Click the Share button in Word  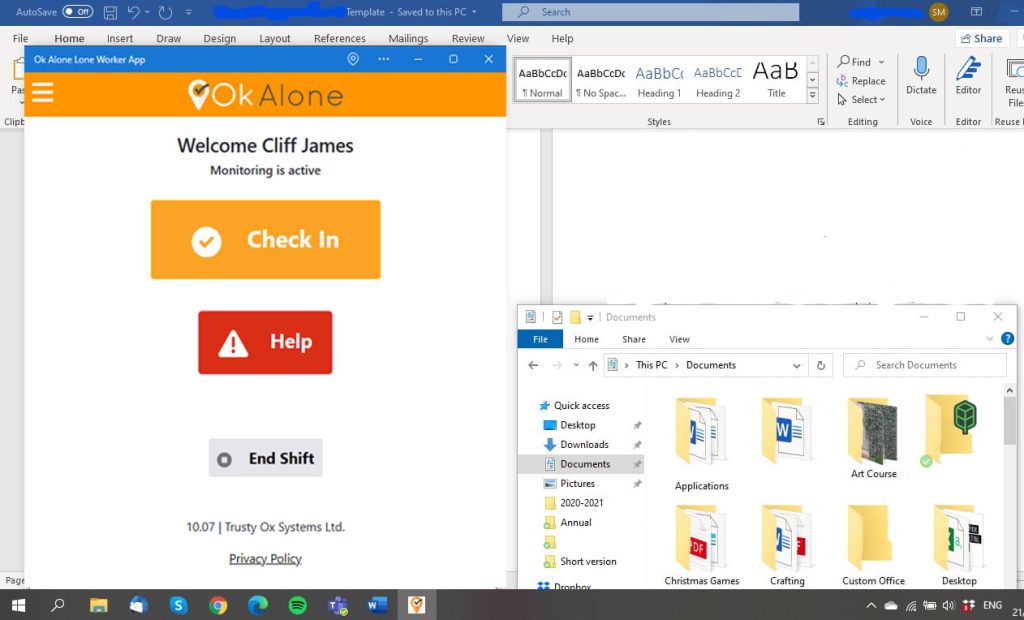tap(982, 39)
